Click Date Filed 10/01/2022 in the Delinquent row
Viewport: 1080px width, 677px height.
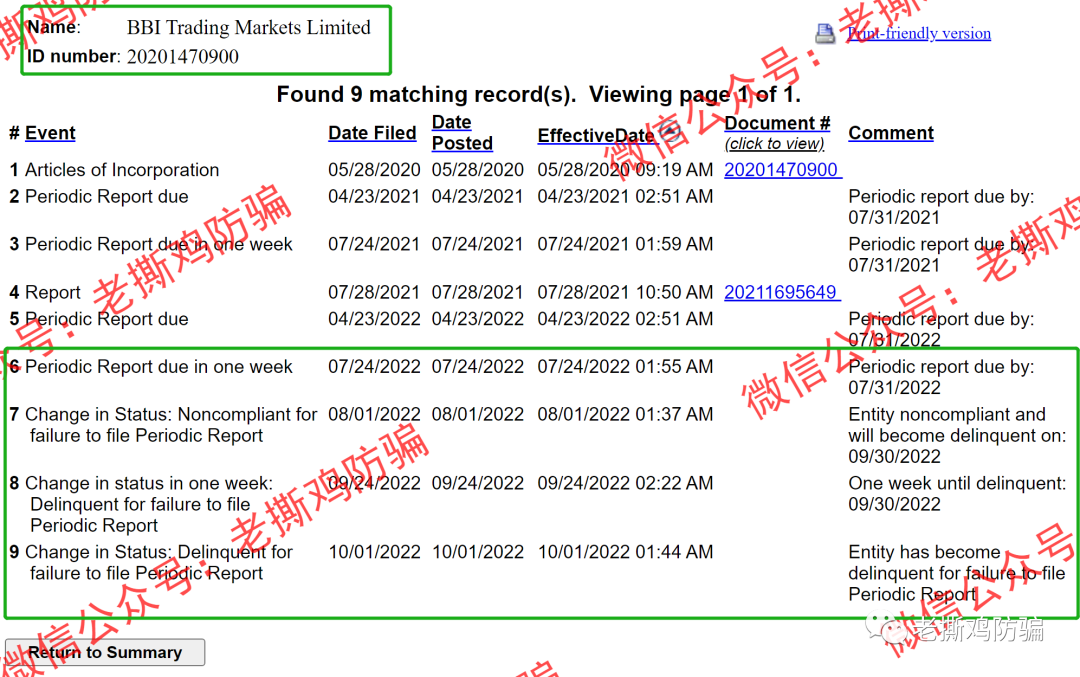tap(374, 552)
